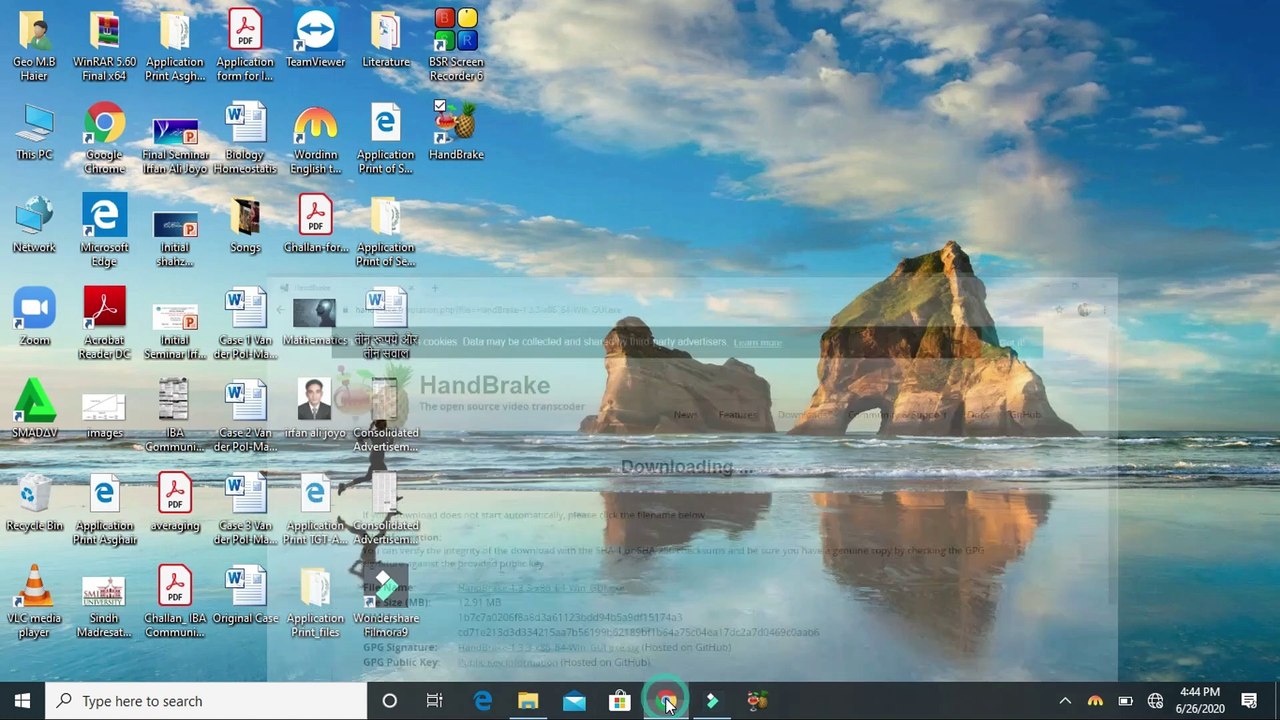Switch to Filmora on the taskbar
This screenshot has width=1280, height=720.
pos(712,701)
